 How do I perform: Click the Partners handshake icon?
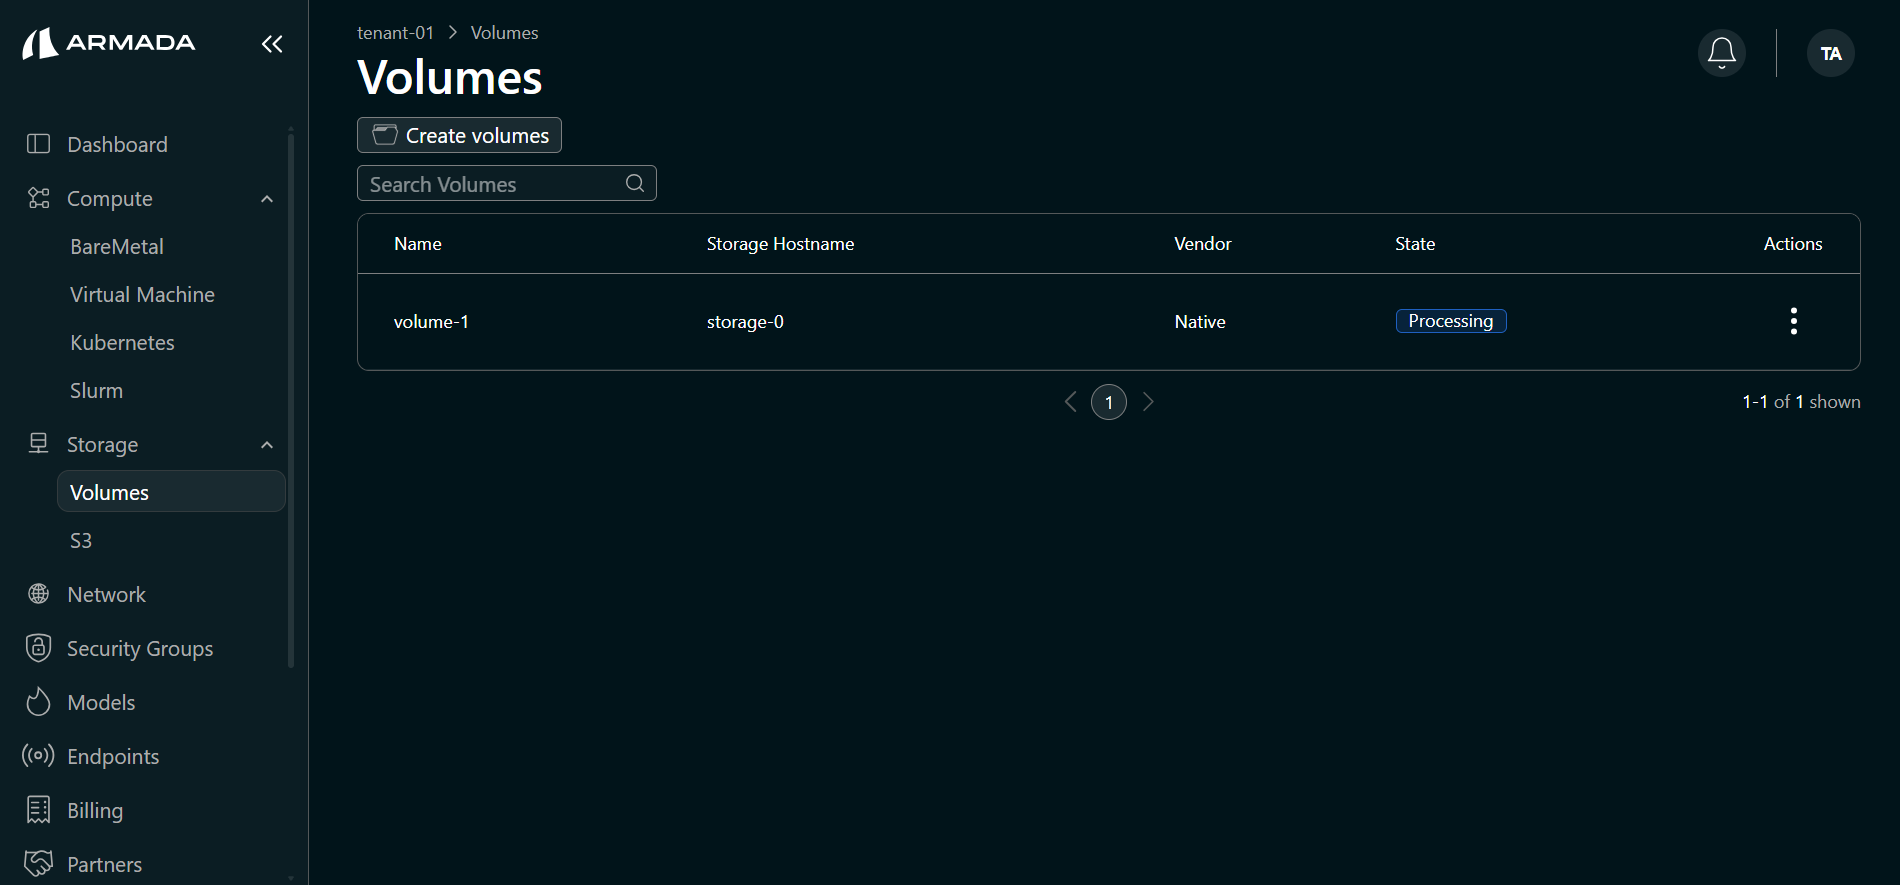point(38,864)
